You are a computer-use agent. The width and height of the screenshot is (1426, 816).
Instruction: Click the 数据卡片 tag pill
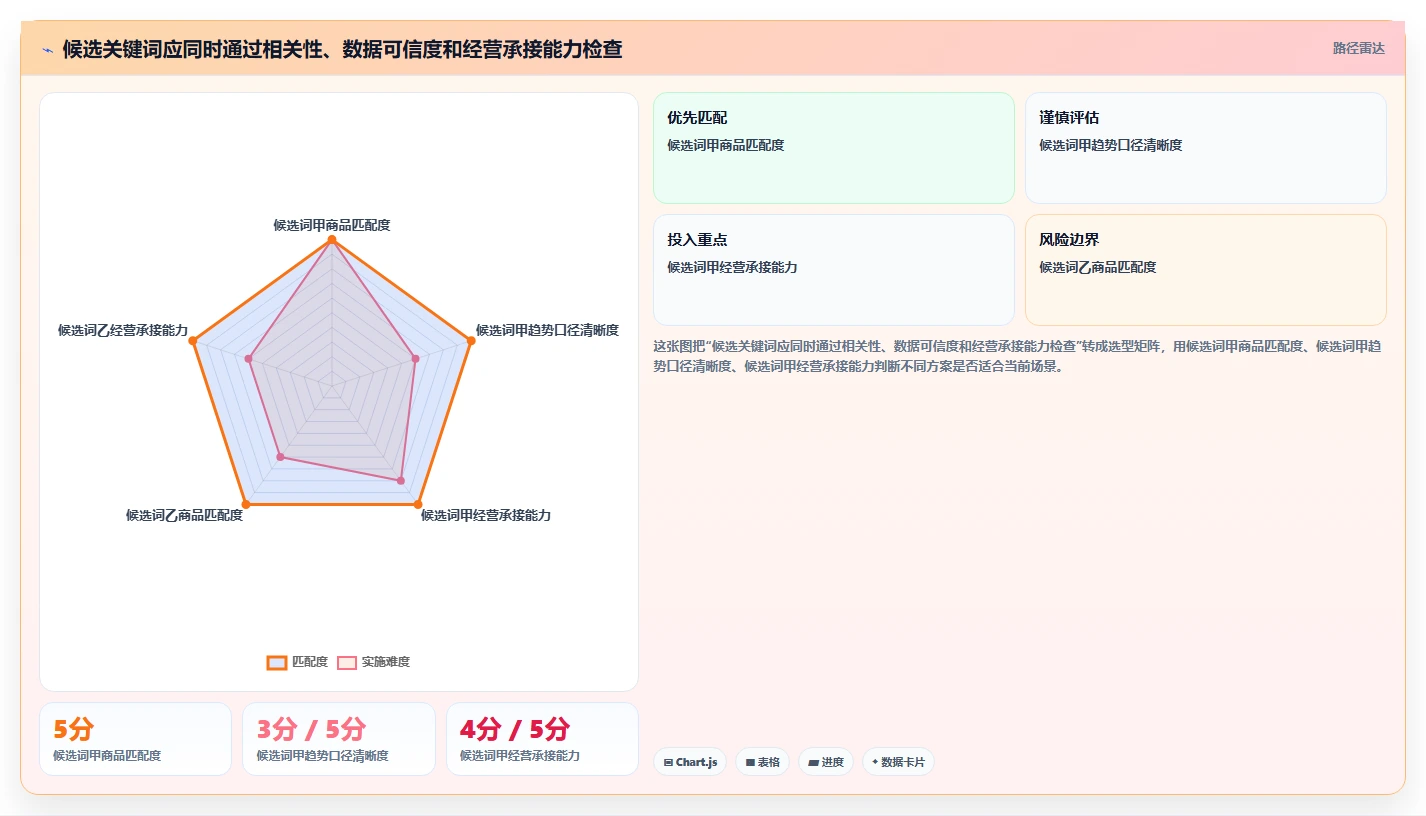click(898, 762)
